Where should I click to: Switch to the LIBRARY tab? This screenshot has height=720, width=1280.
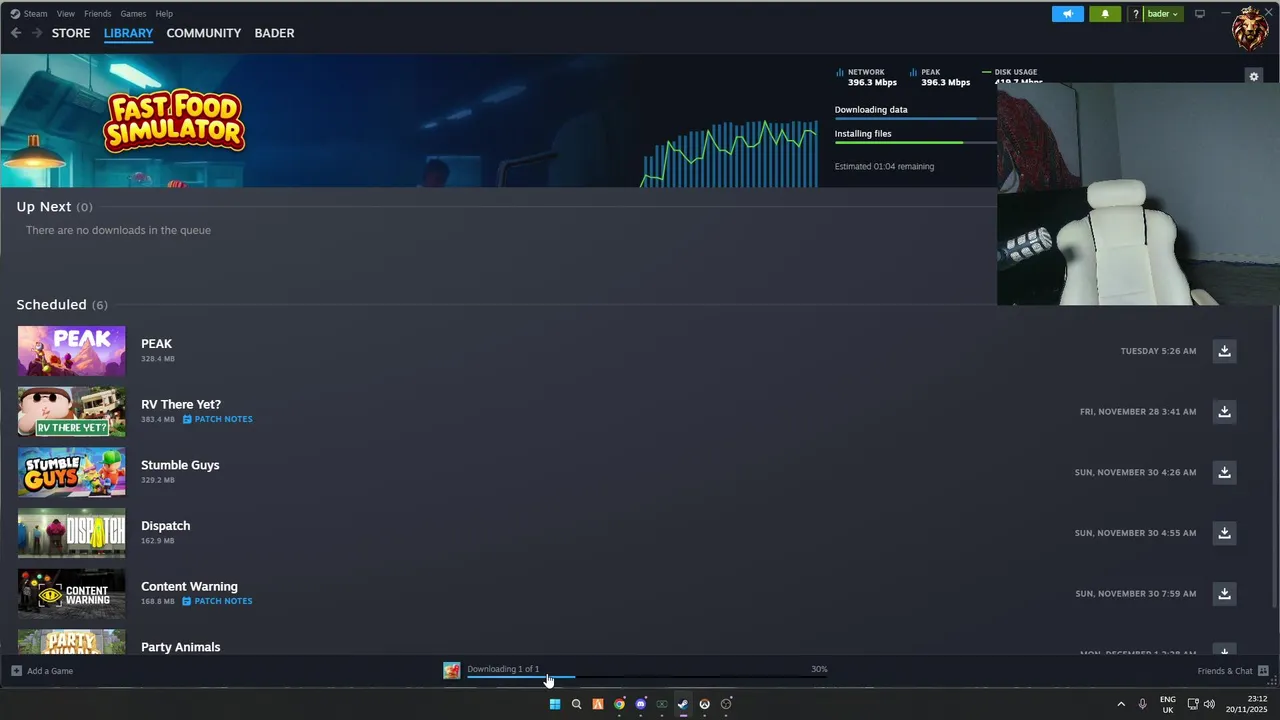pyautogui.click(x=128, y=33)
